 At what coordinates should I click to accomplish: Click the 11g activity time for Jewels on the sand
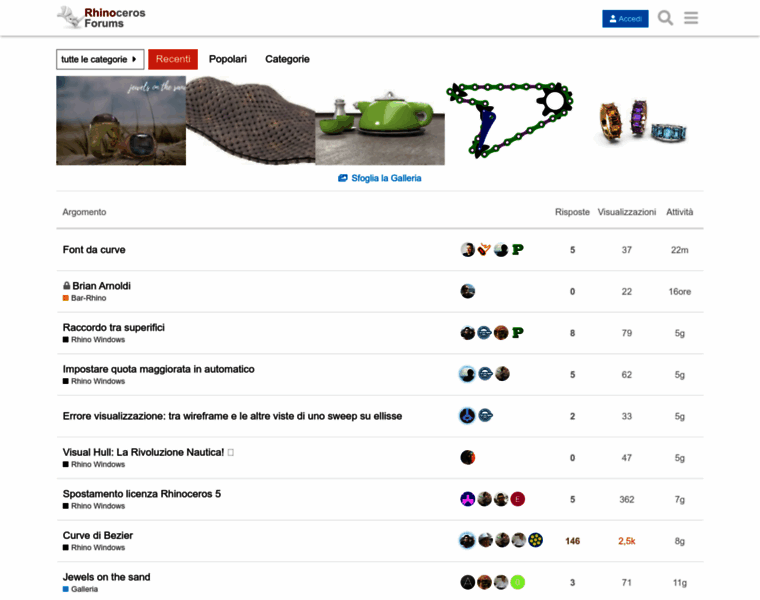(679, 583)
